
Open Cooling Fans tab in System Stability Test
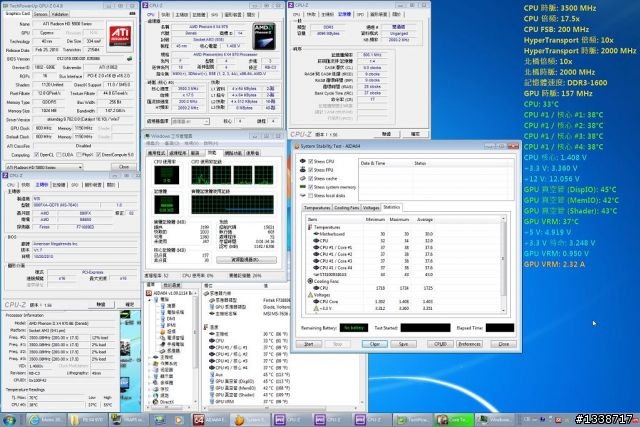[x=347, y=208]
